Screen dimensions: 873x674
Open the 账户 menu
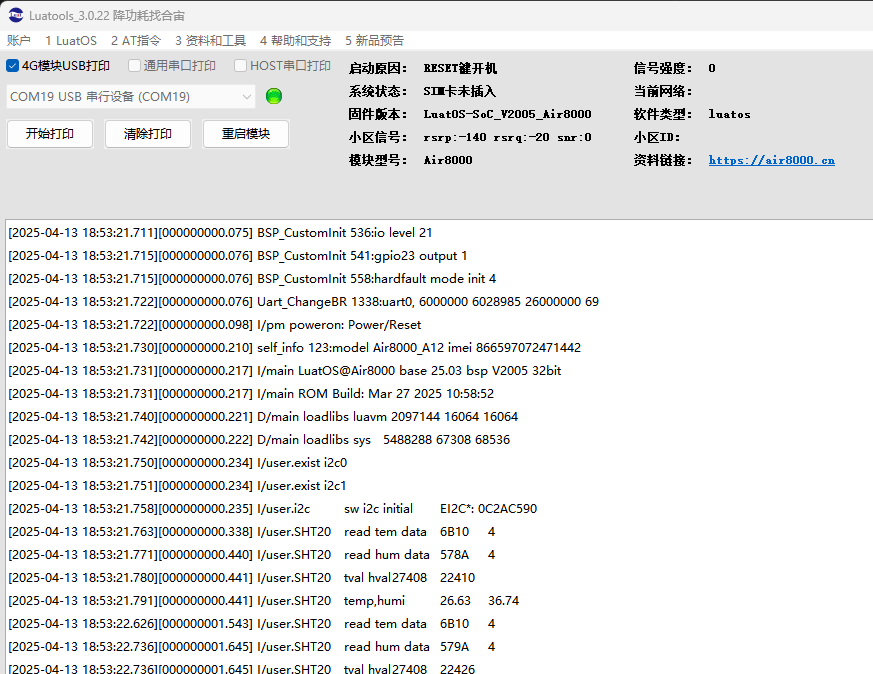[x=18, y=41]
